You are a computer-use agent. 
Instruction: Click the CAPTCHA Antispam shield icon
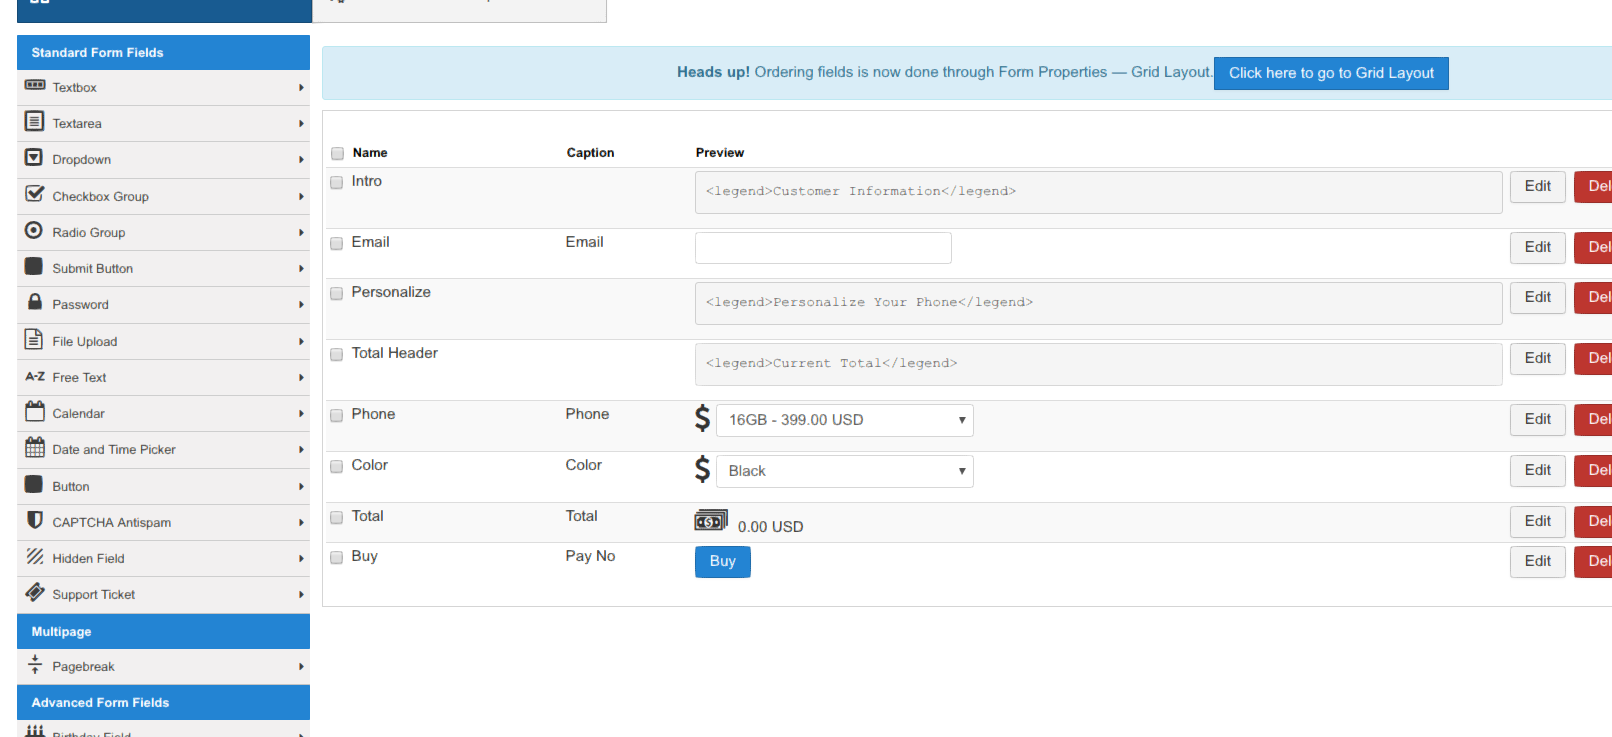[x=35, y=520]
